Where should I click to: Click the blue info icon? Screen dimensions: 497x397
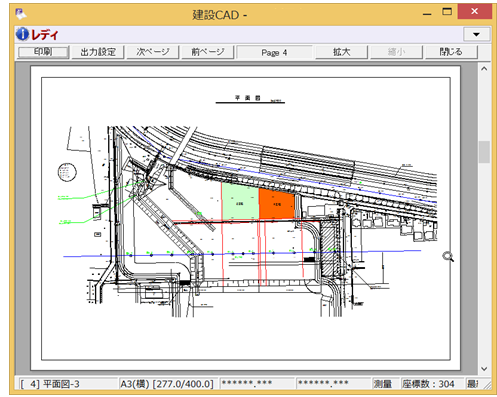click(22, 34)
